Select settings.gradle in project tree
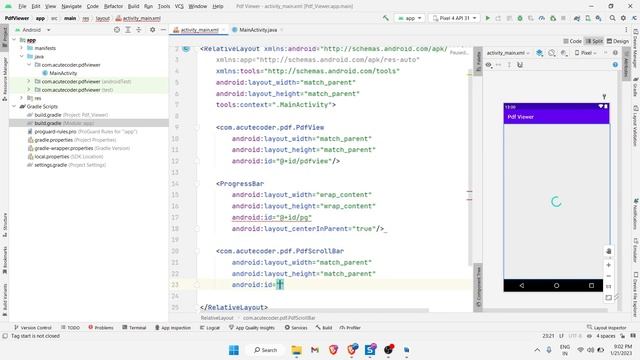The image size is (640, 360). (x=66, y=165)
